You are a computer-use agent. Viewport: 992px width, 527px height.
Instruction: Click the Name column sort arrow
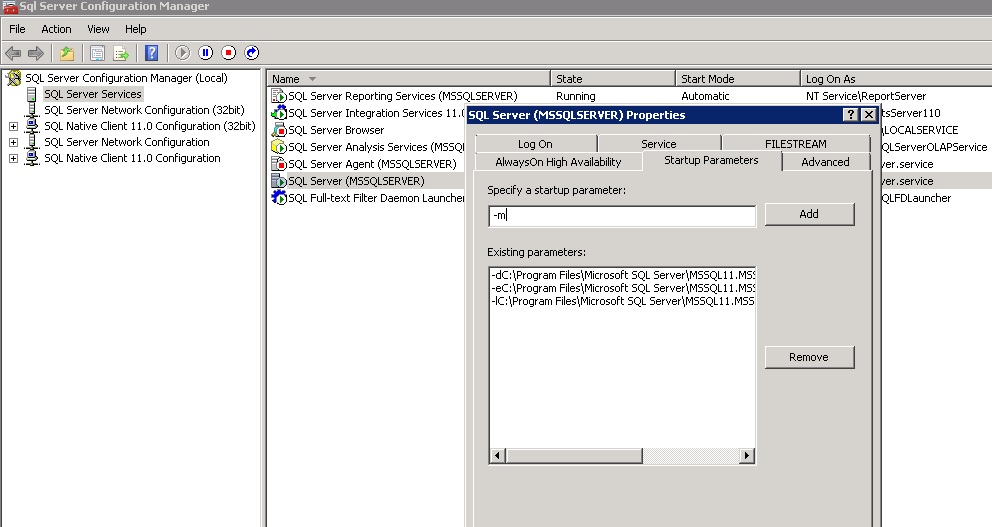point(312,79)
